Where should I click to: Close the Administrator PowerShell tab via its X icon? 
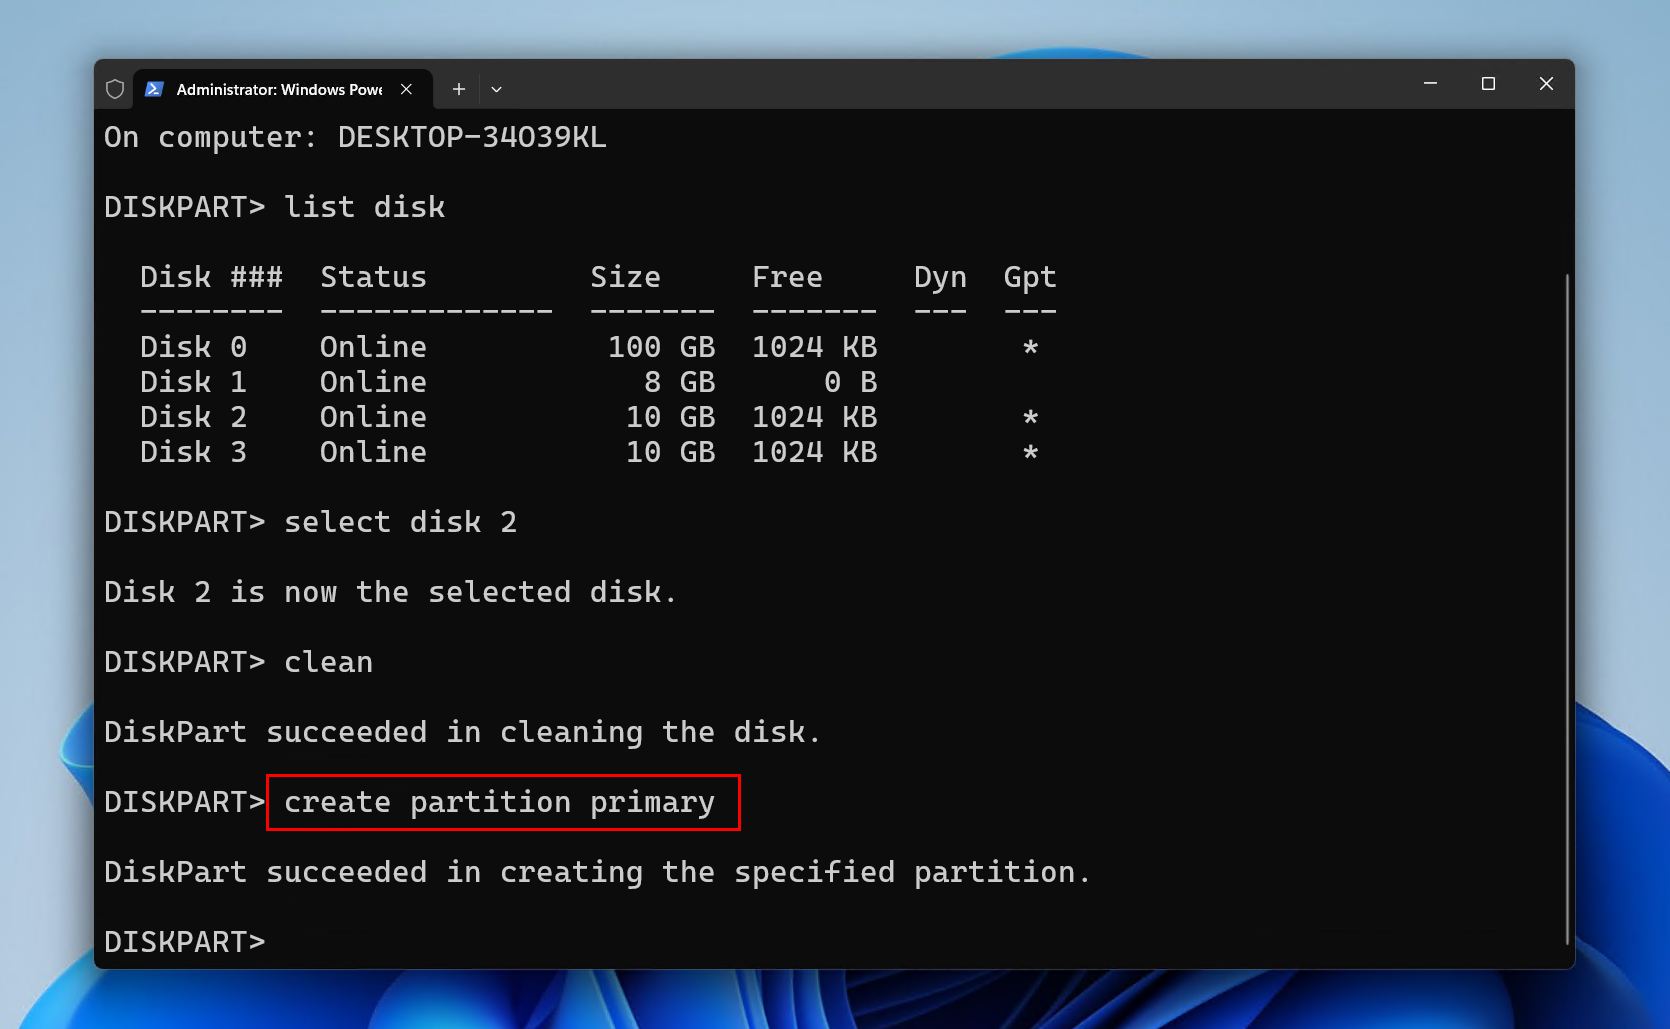pyautogui.click(x=406, y=89)
